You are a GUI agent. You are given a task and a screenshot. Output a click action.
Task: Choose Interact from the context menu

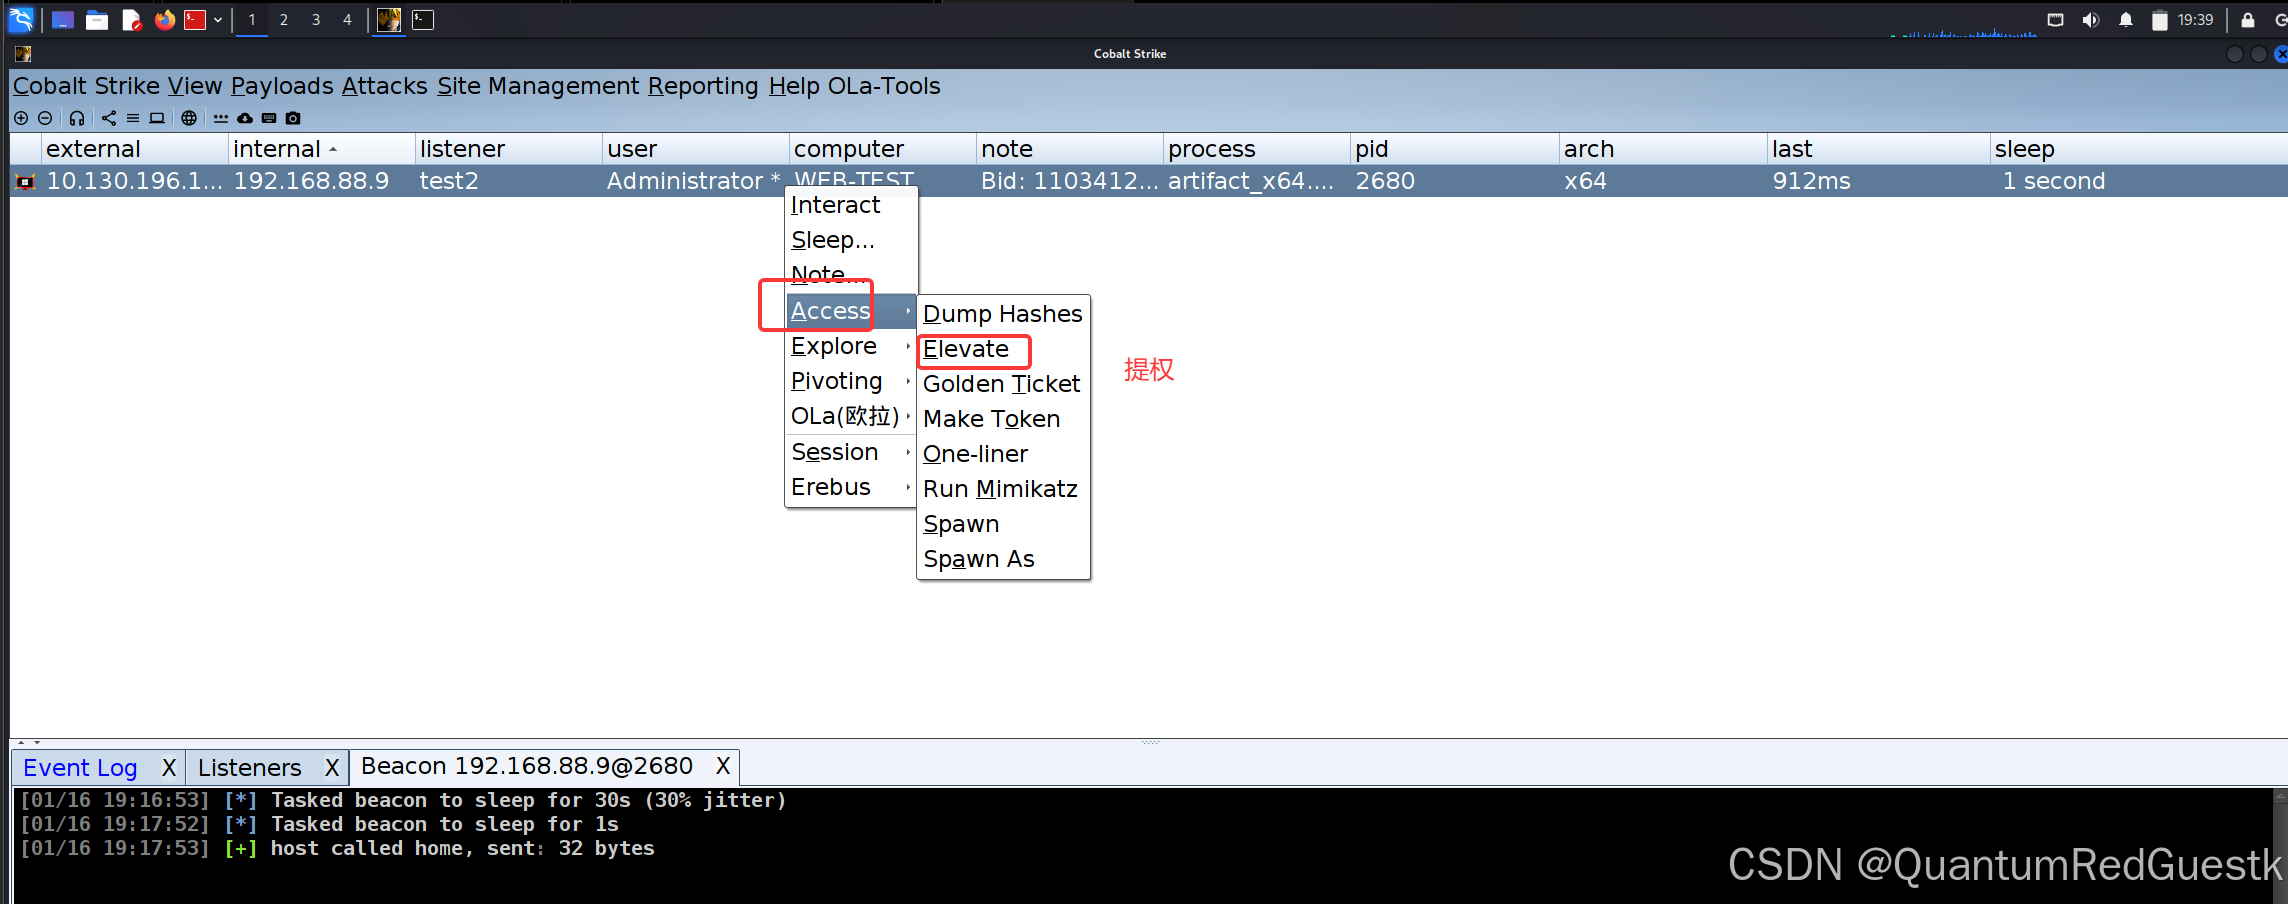851,205
